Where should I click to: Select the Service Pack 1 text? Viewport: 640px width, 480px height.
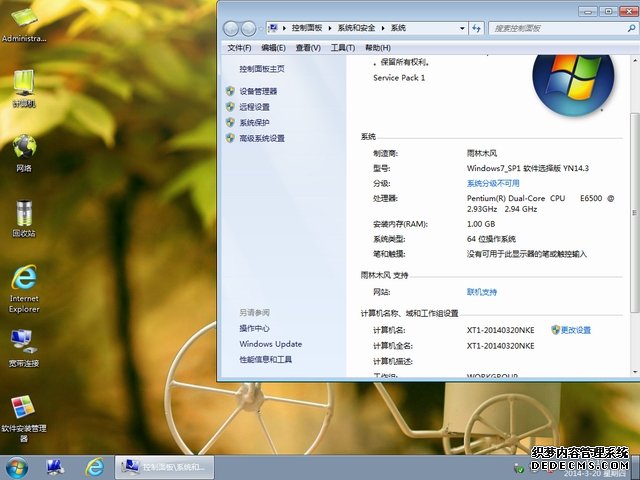[x=399, y=78]
